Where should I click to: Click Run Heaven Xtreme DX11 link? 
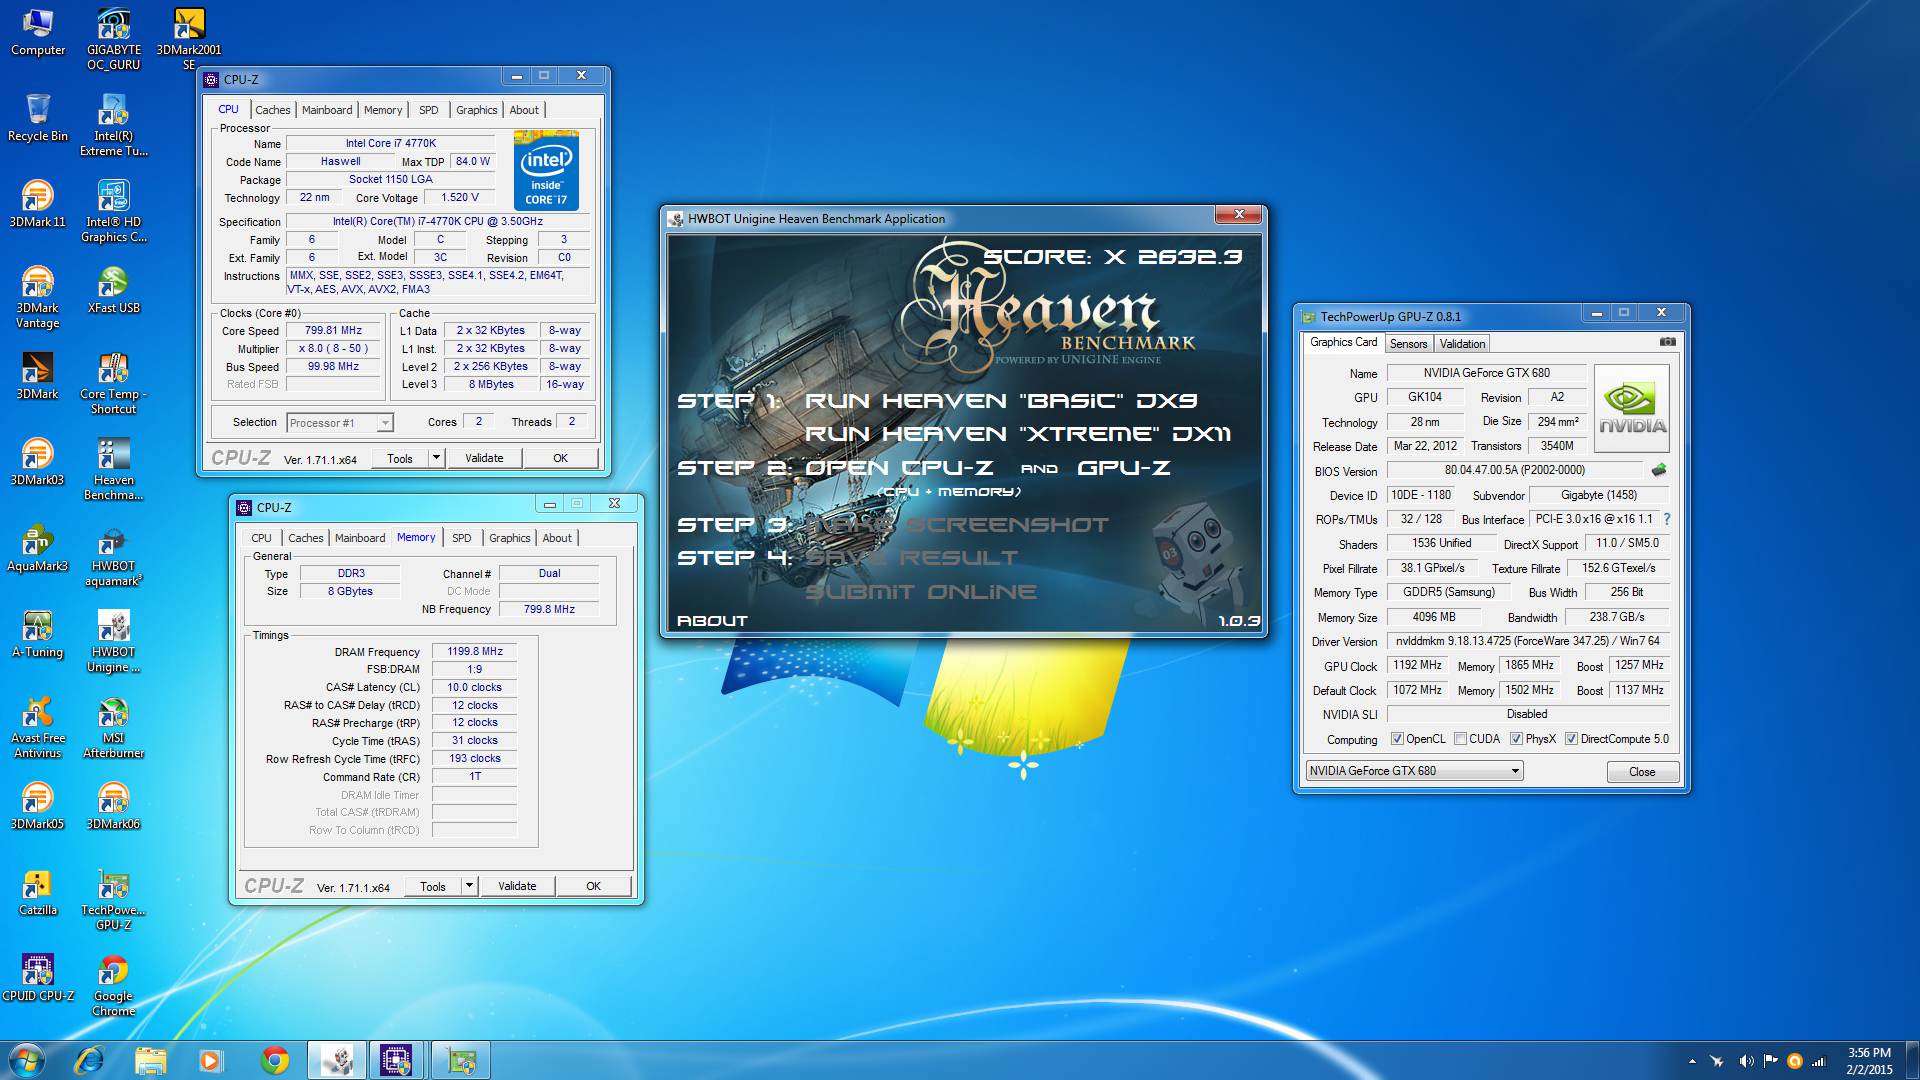click(x=1018, y=434)
